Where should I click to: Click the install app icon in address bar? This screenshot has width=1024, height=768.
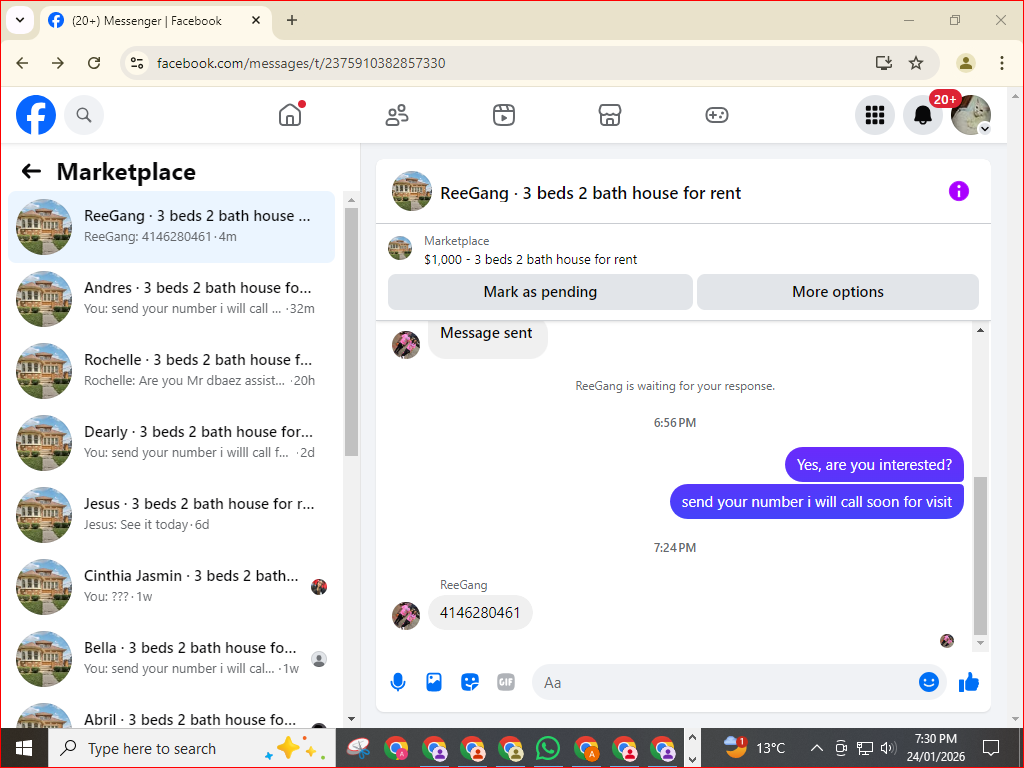point(884,63)
